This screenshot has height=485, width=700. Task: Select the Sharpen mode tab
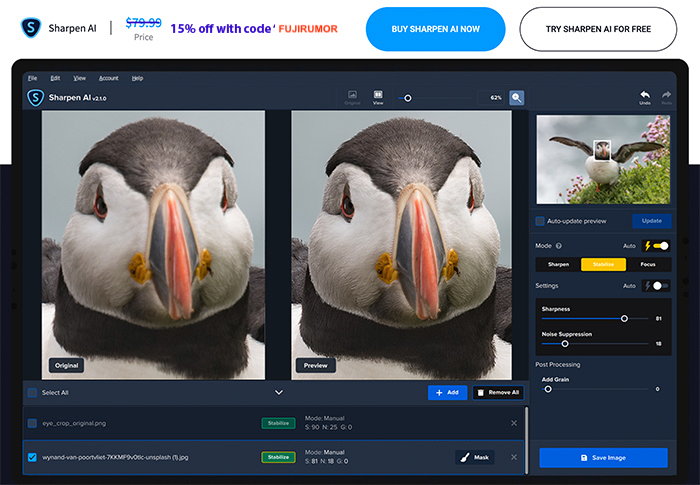(x=558, y=264)
